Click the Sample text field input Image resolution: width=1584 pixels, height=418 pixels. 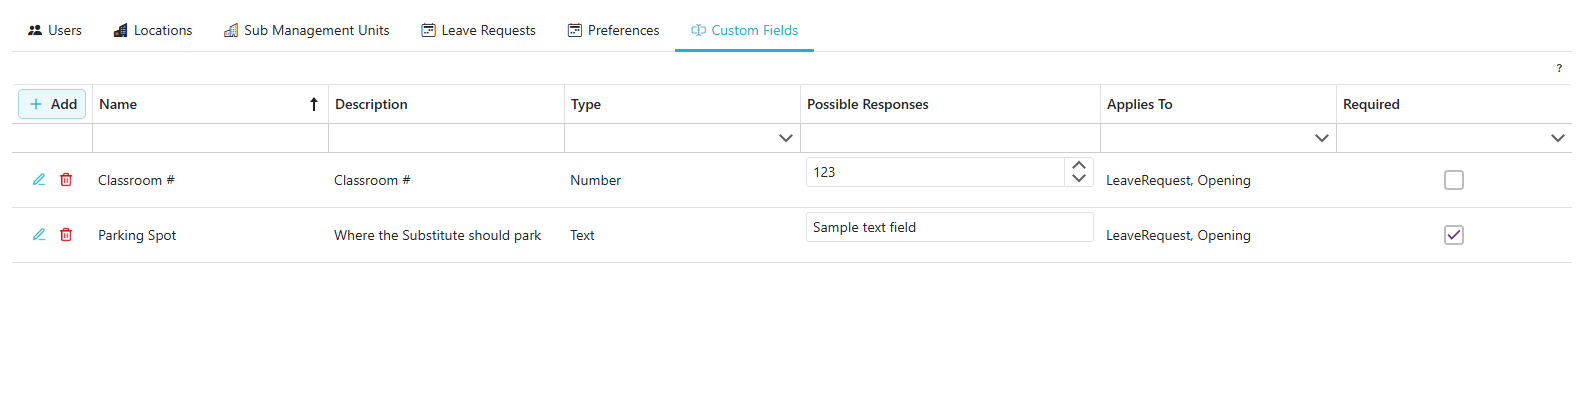(x=948, y=227)
